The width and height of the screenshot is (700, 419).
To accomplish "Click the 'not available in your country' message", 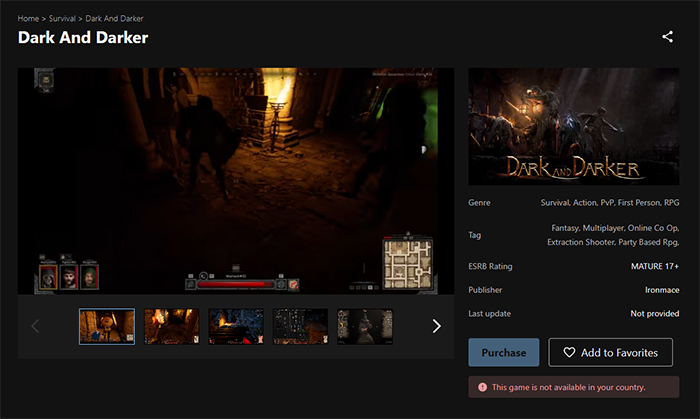I will pos(568,387).
